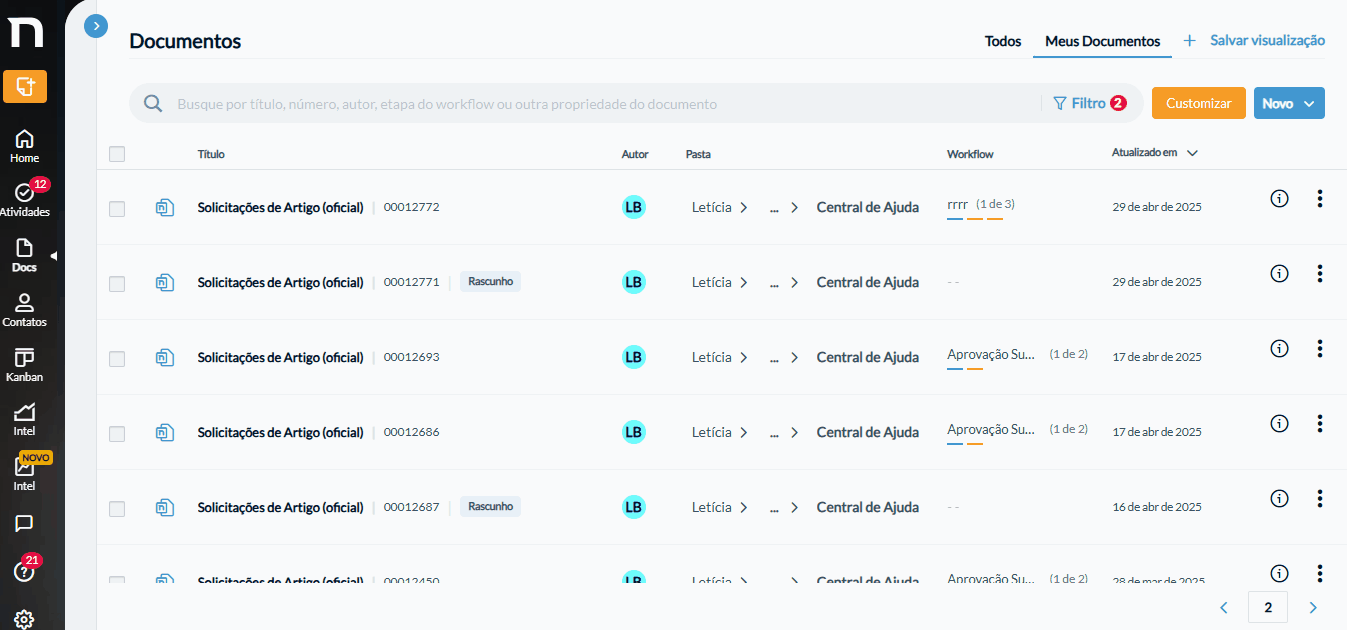Open three-dot menu for document 00012693
Image resolution: width=1347 pixels, height=630 pixels.
(x=1320, y=348)
